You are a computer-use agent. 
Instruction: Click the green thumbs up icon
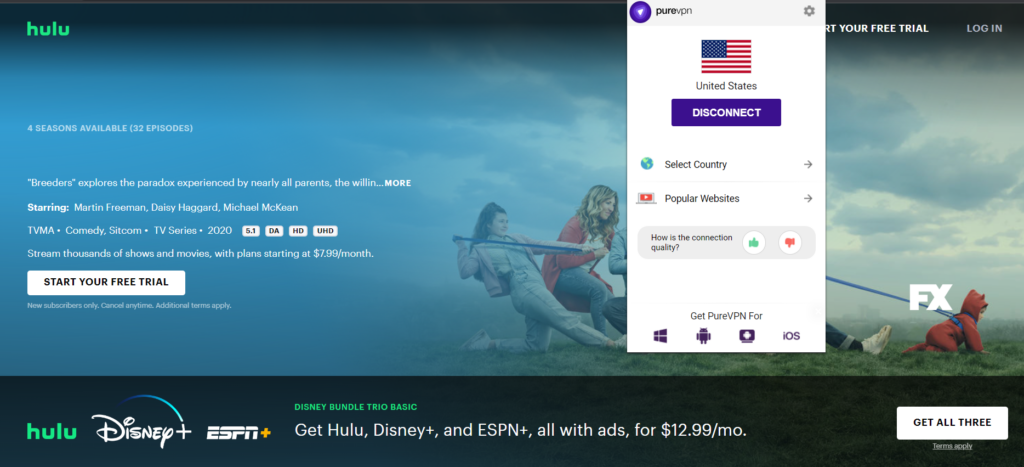coord(753,241)
